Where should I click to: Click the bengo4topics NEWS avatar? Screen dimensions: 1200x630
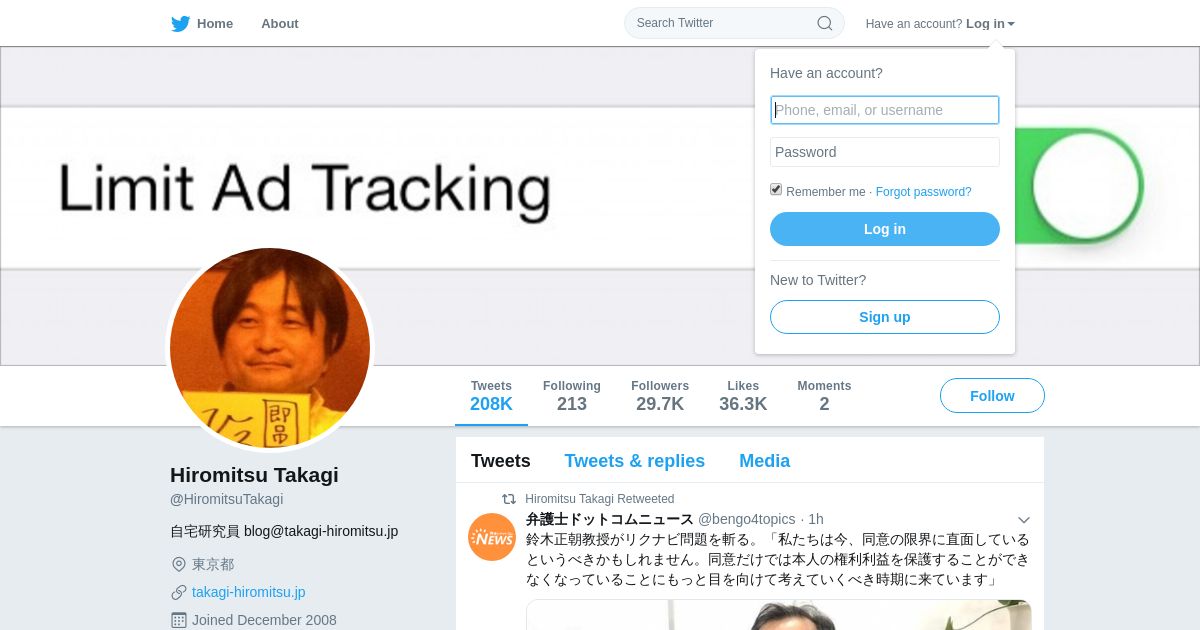point(492,537)
